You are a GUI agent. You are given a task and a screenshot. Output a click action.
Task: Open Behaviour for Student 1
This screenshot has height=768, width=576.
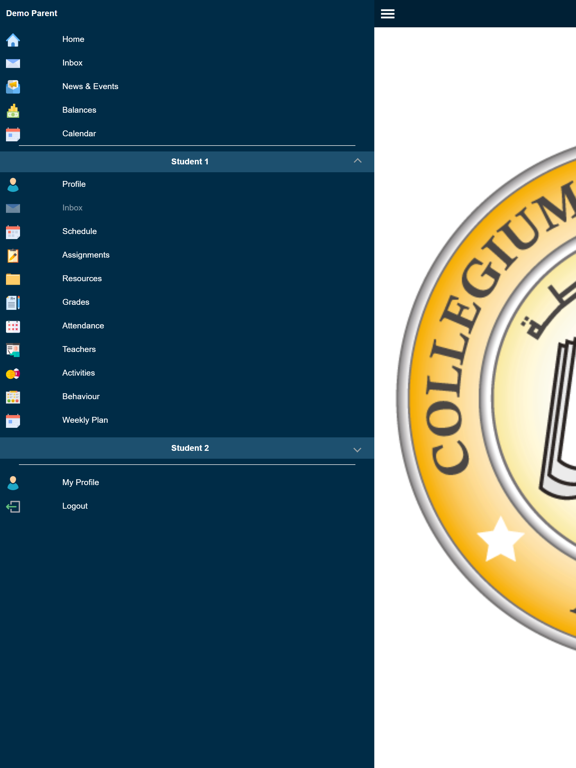pyautogui.click(x=187, y=397)
